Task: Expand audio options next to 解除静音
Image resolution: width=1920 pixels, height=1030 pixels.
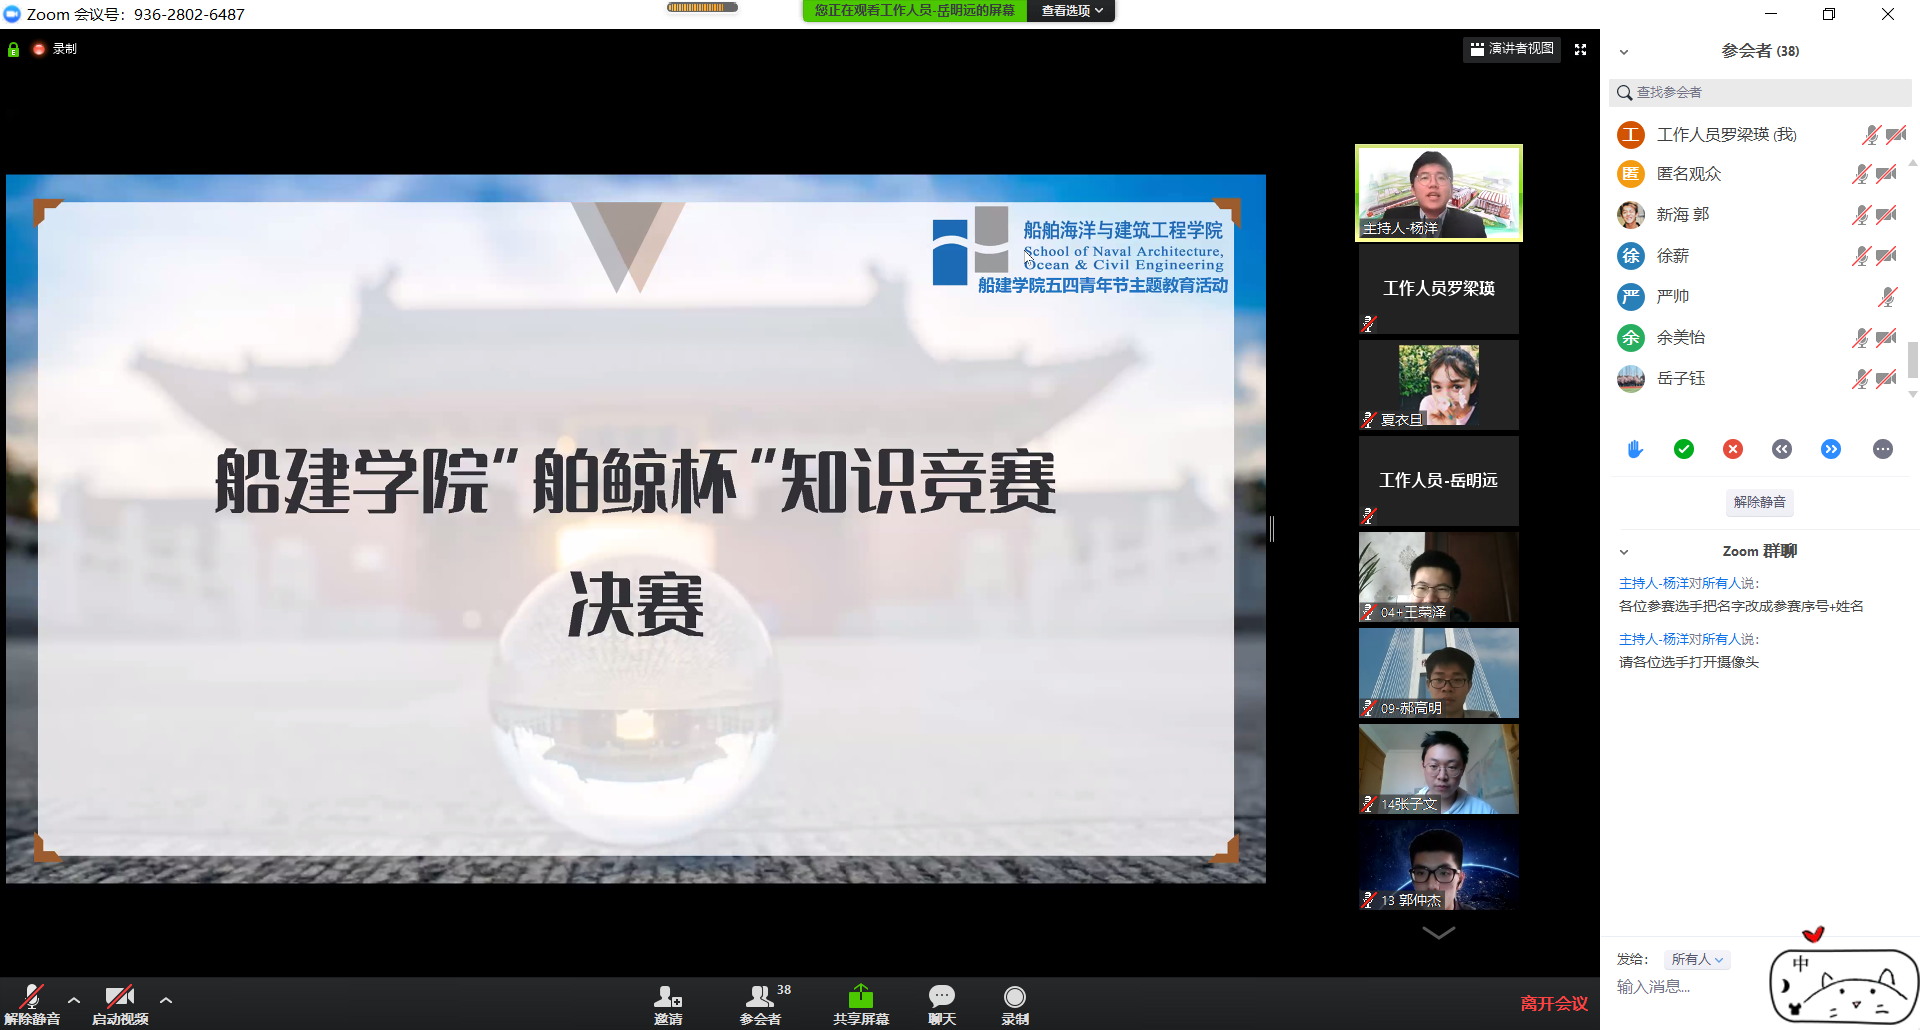Action: point(73,999)
